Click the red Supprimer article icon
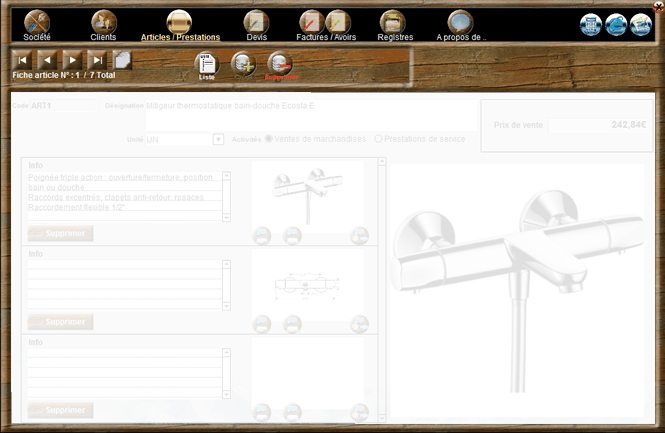Viewport: 665px width, 433px height. coord(281,63)
